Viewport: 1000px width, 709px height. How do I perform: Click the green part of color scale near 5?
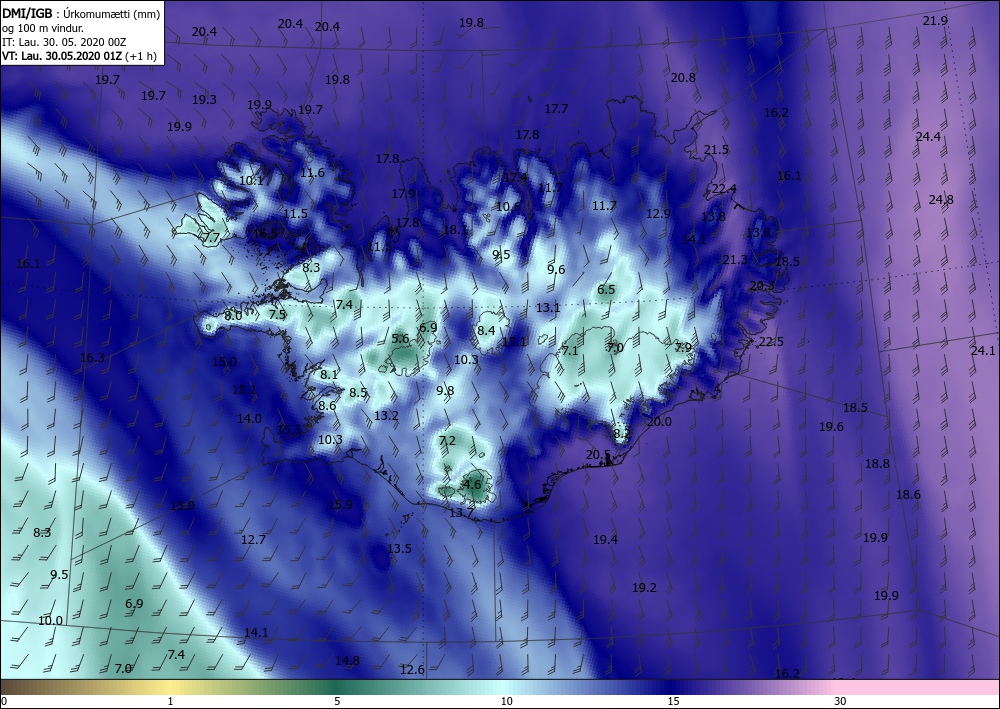(x=337, y=687)
